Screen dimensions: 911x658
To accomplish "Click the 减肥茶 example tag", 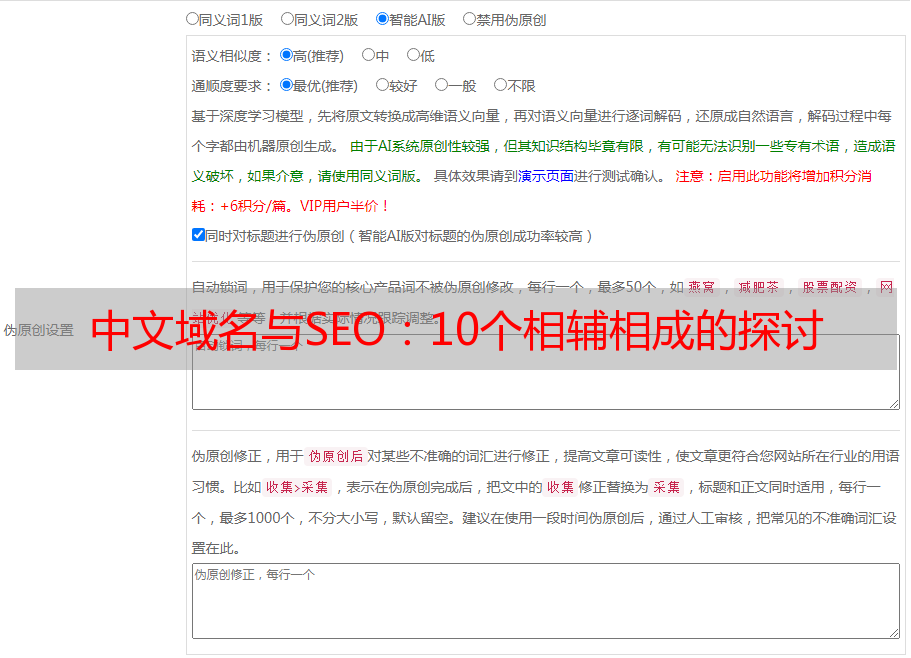I will click(x=758, y=287).
